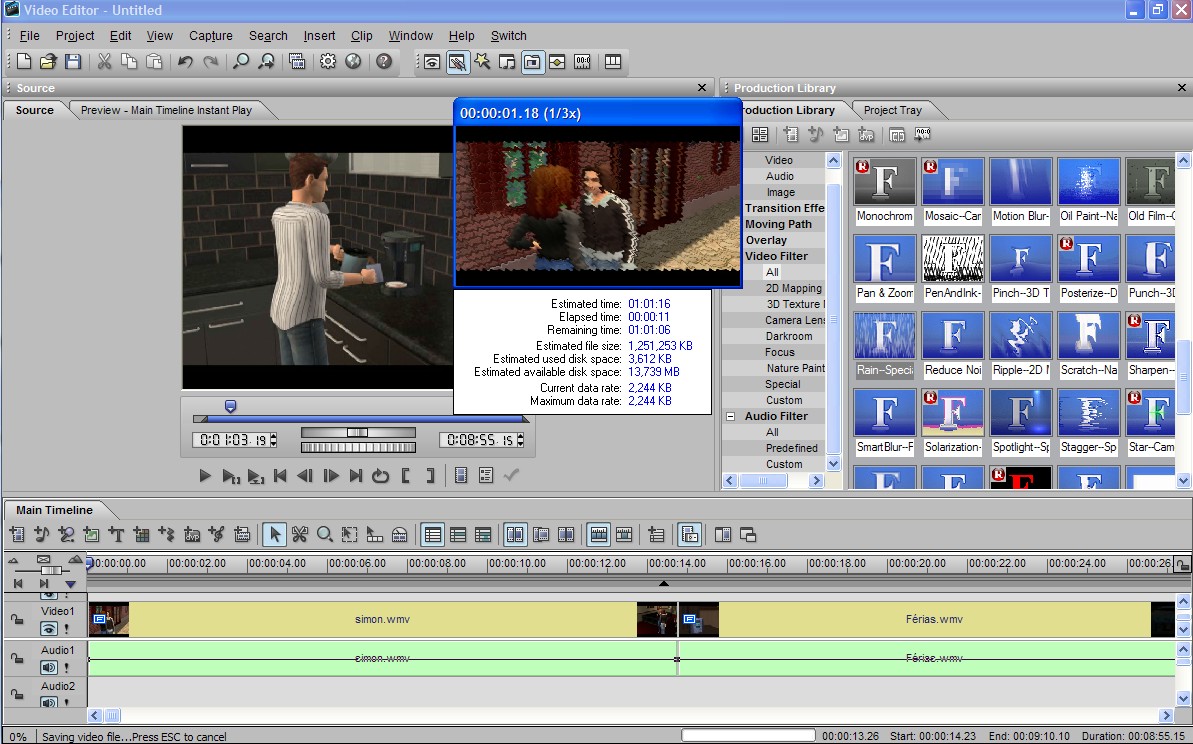Insert a DVP clip with the dvp icon
The image size is (1193, 744).
[192, 535]
